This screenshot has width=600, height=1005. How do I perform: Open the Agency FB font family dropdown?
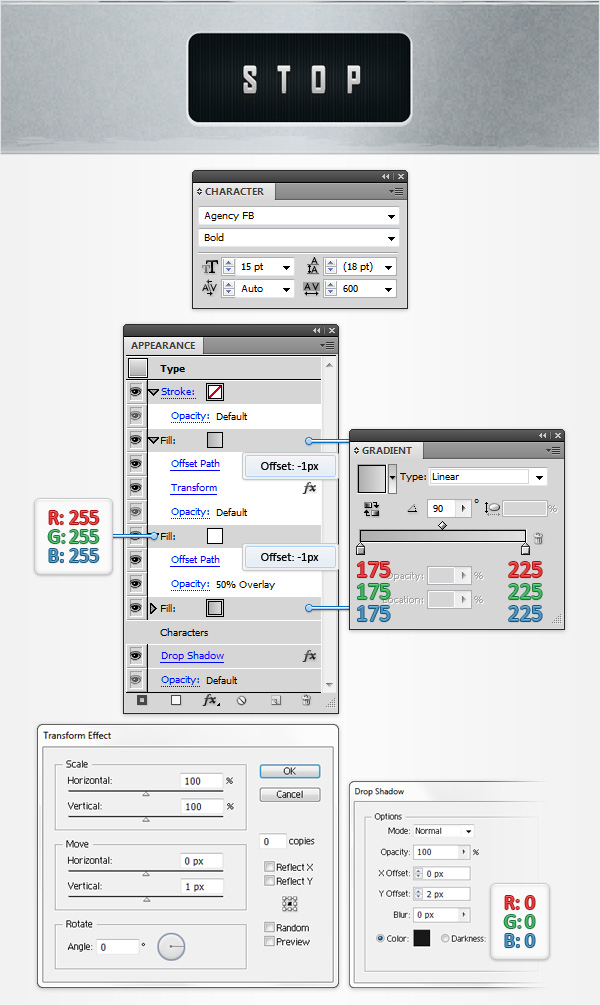pos(391,217)
